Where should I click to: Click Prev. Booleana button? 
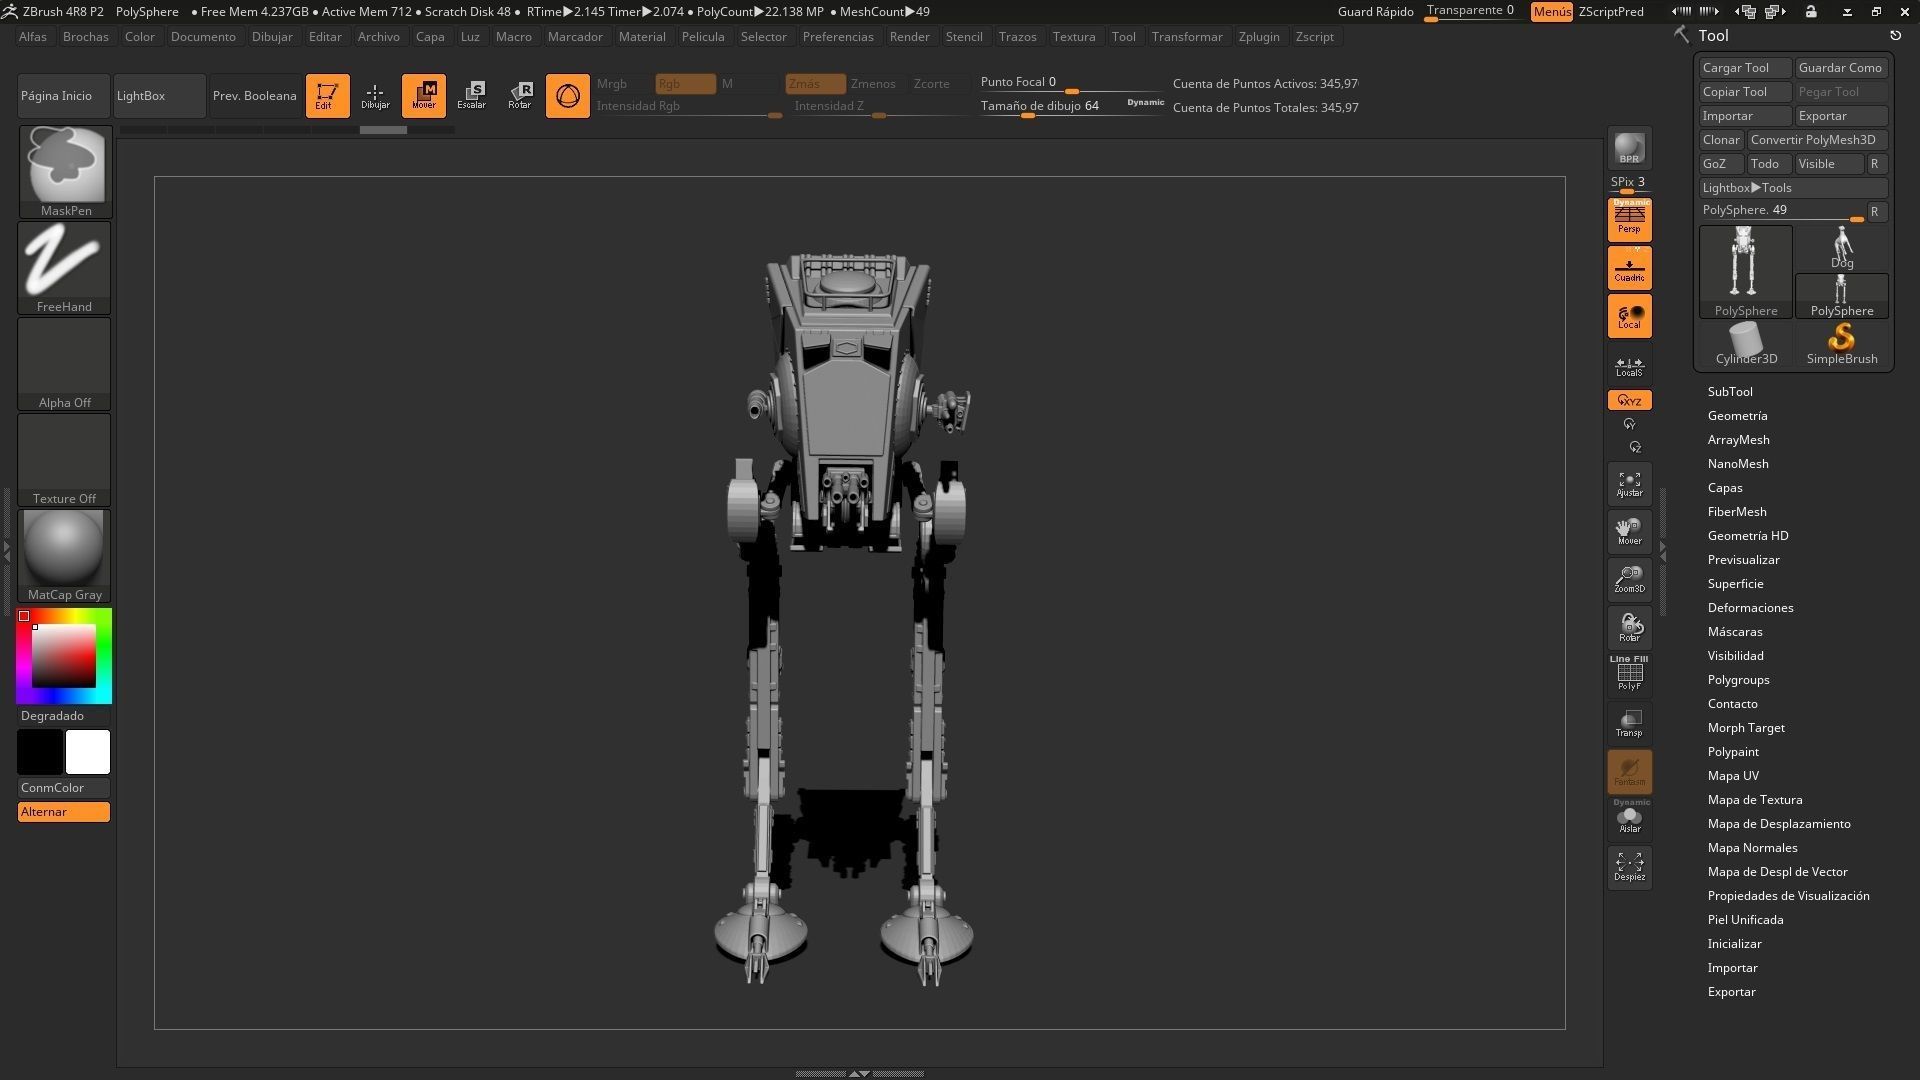[255, 96]
